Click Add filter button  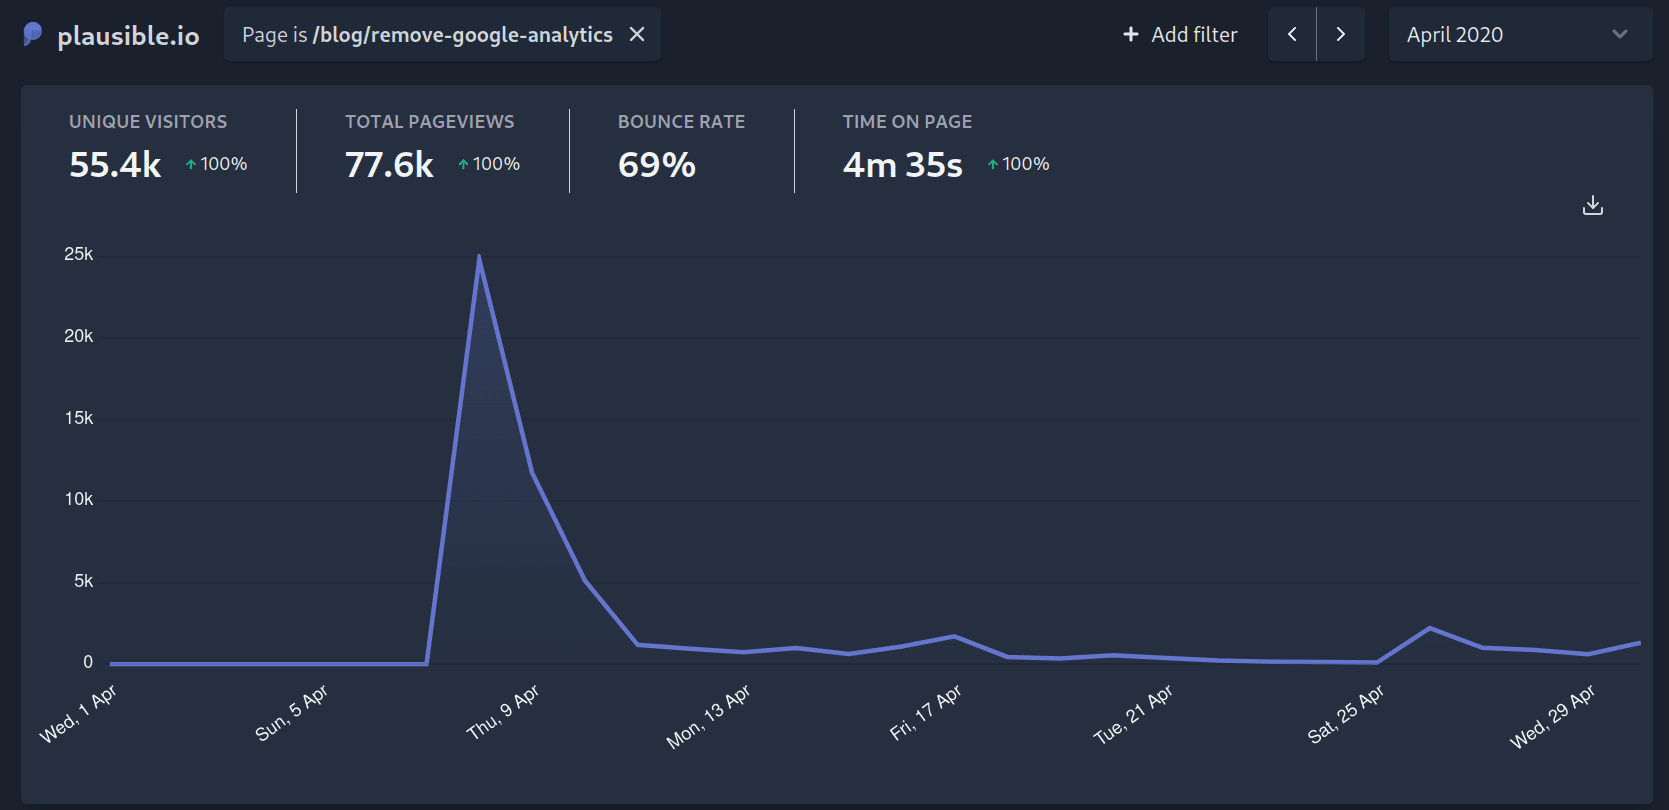1180,34
